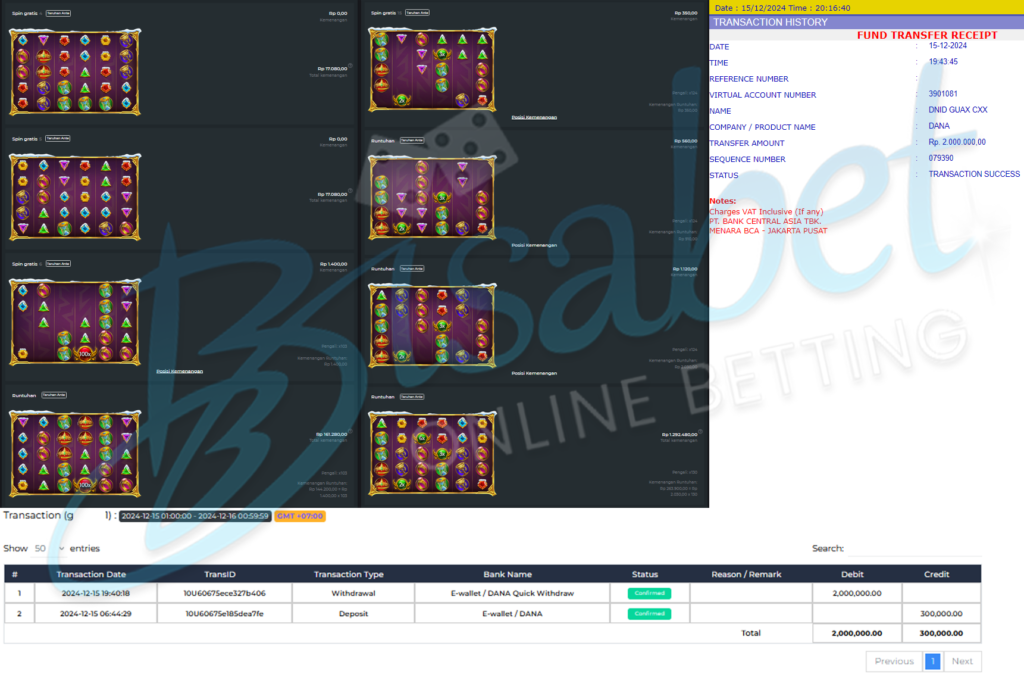
Task: Click the orange GMT +07:00 timezone badge
Action: coord(300,516)
